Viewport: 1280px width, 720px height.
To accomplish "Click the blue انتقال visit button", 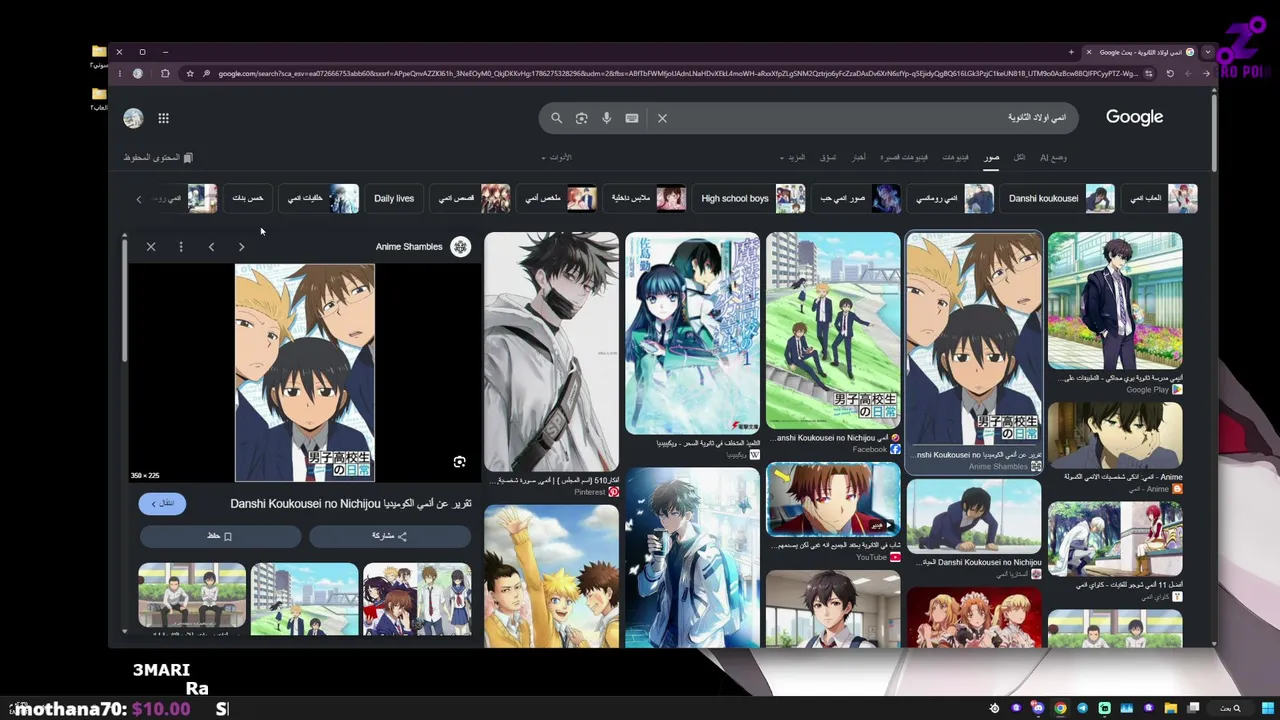I will pos(163,503).
